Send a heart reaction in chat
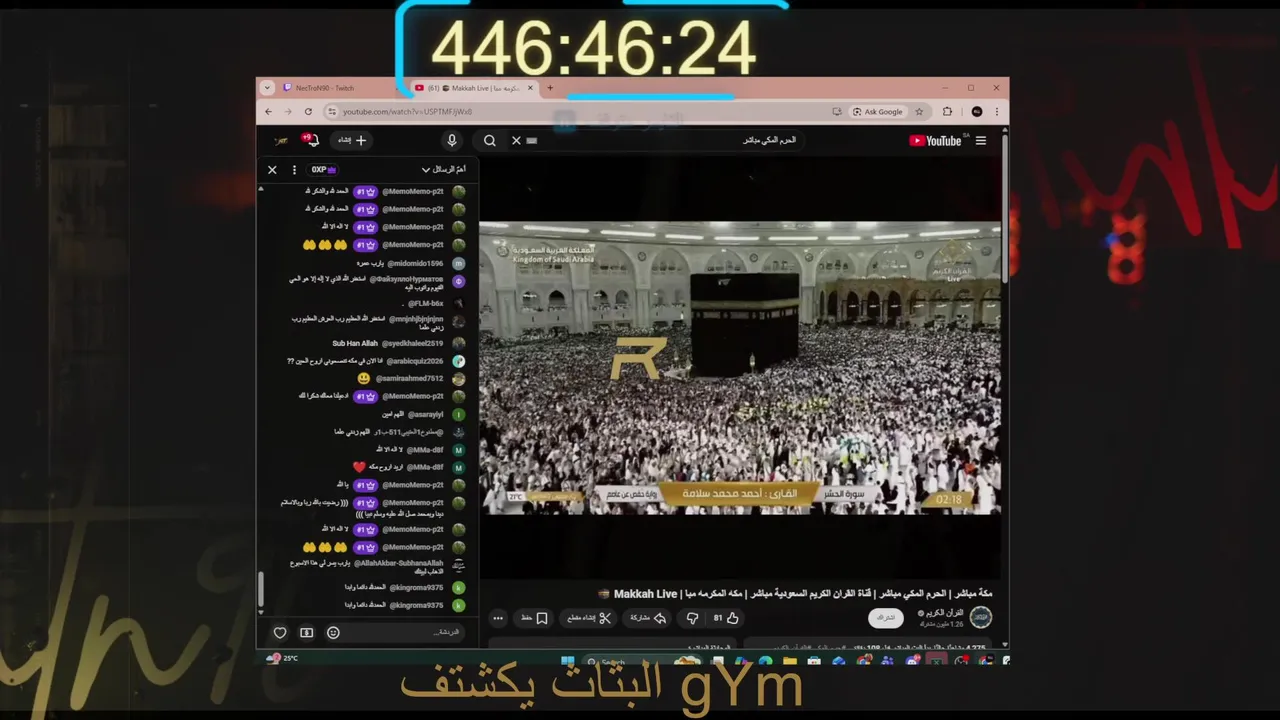Image resolution: width=1280 pixels, height=720 pixels. [280, 632]
